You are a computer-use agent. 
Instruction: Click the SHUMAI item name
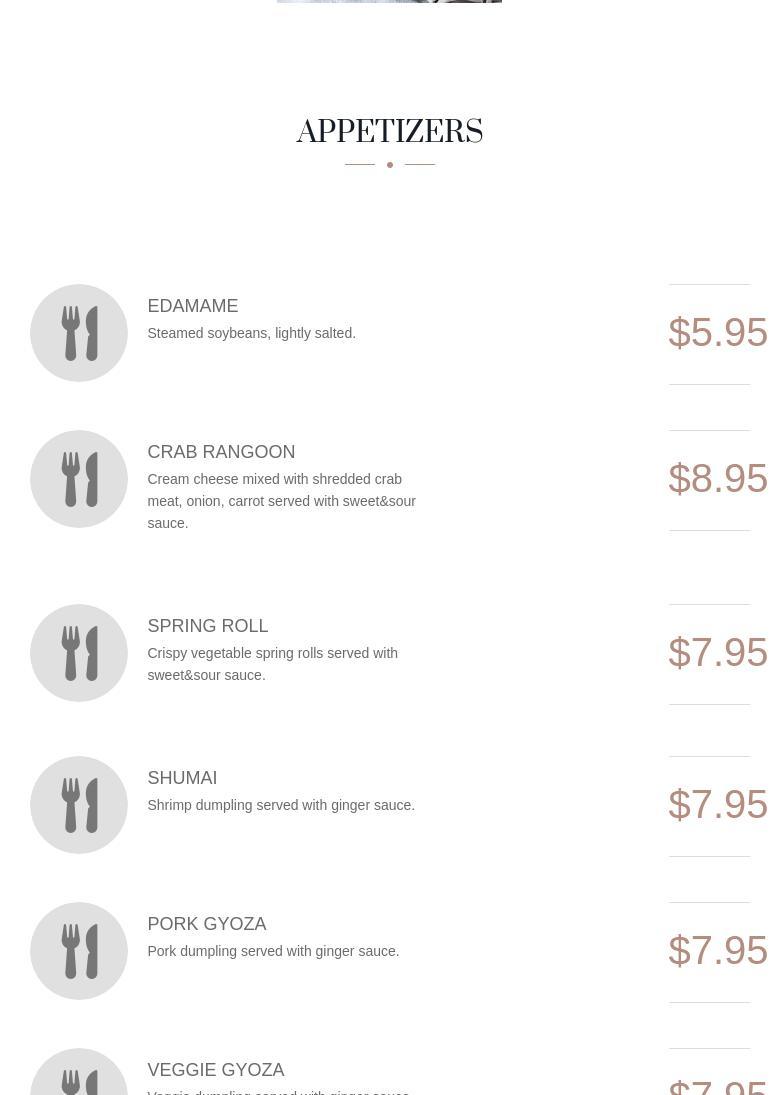182,778
